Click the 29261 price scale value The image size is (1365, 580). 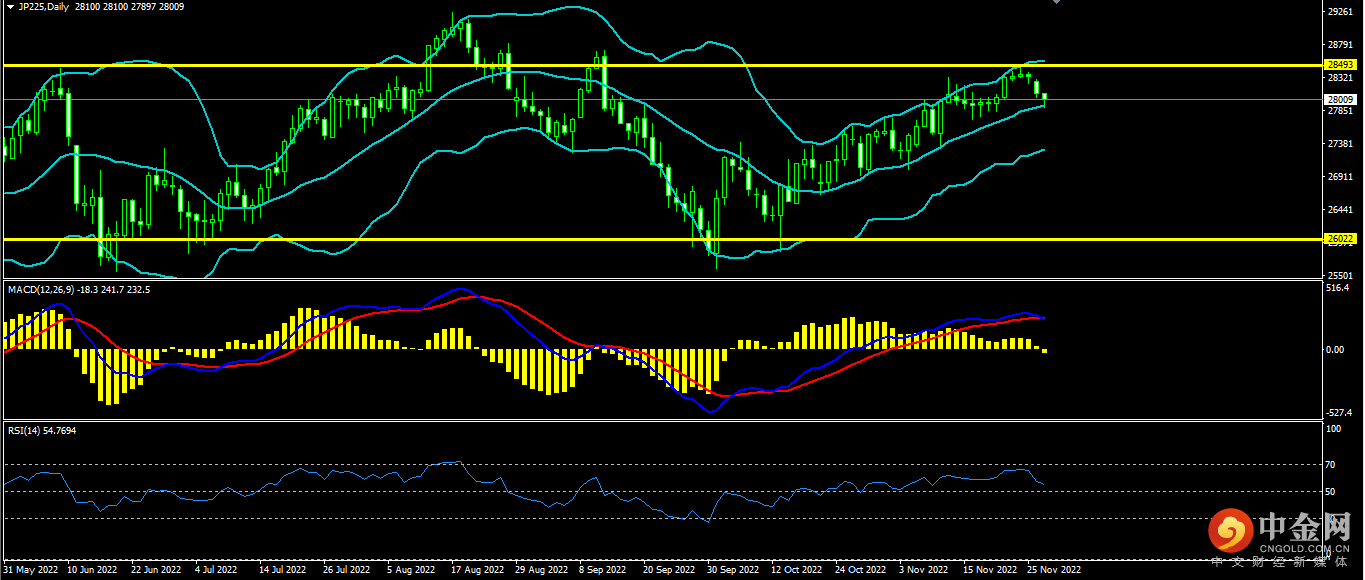click(x=1338, y=12)
